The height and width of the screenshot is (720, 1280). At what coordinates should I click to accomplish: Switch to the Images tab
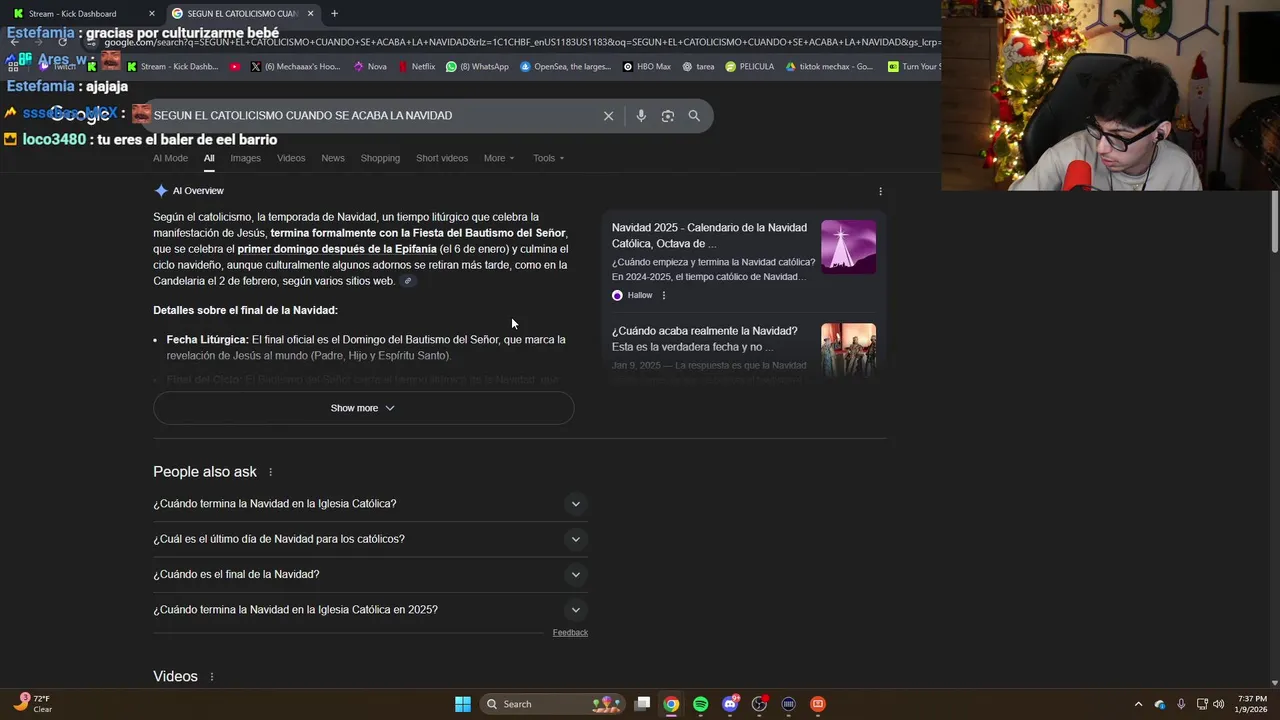pos(245,158)
